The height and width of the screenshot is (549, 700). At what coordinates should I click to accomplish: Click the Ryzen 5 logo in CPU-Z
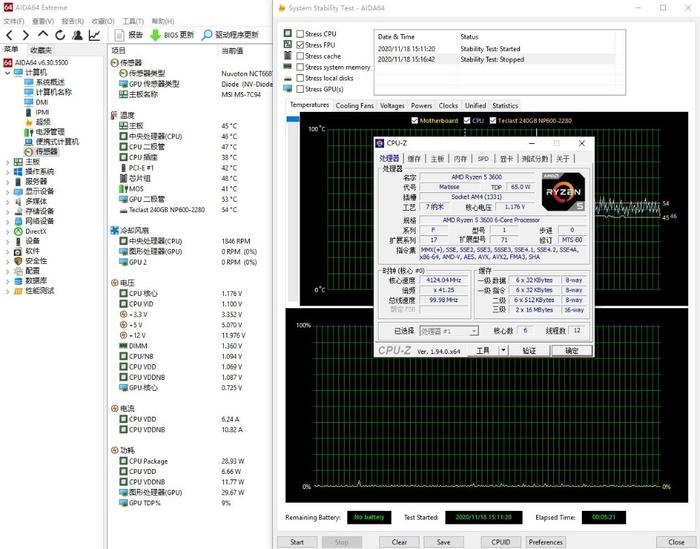563,192
